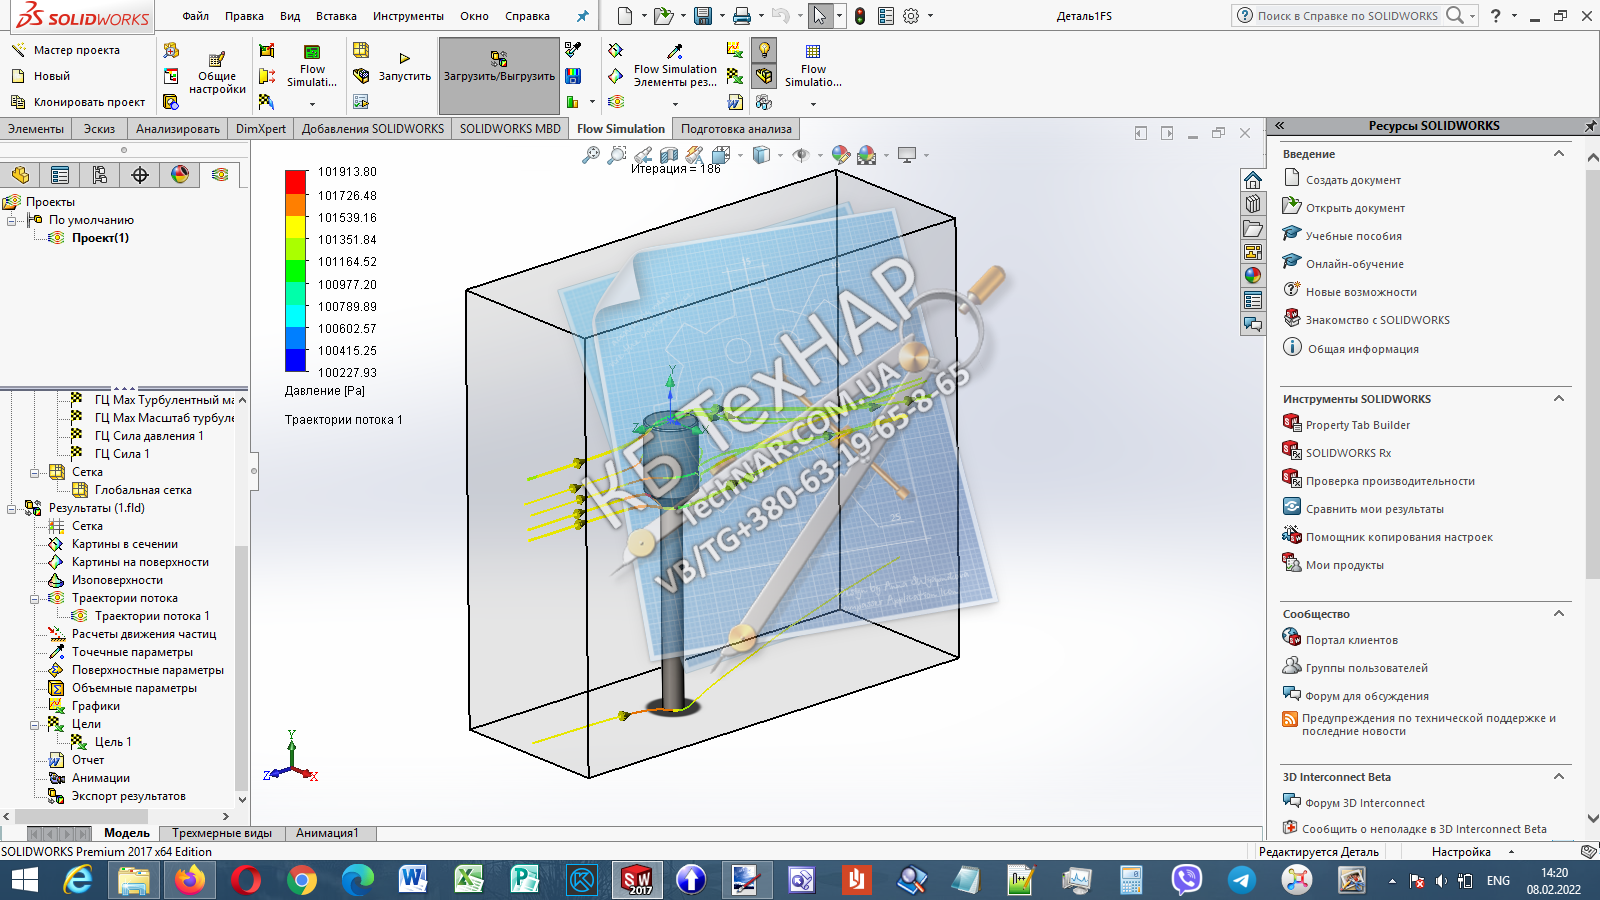1600x900 pixels.
Task: Open the Вставка menu
Action: [x=336, y=16]
